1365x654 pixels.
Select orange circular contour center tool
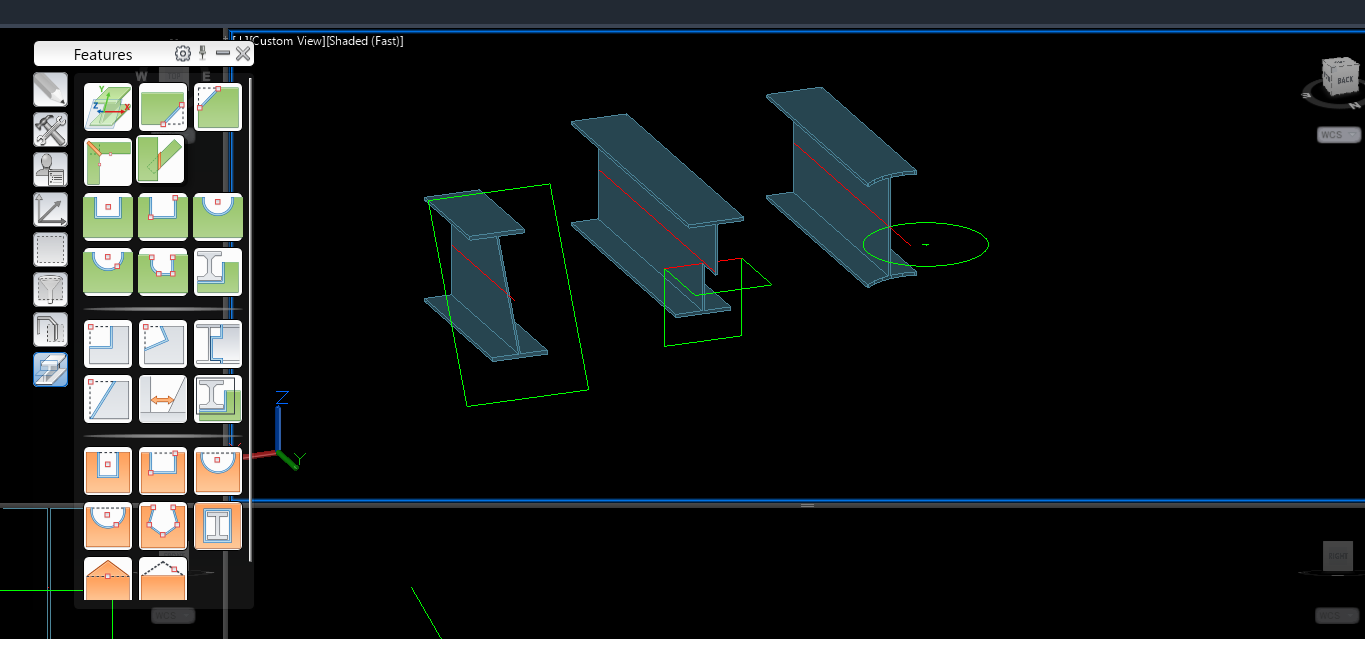pos(218,471)
